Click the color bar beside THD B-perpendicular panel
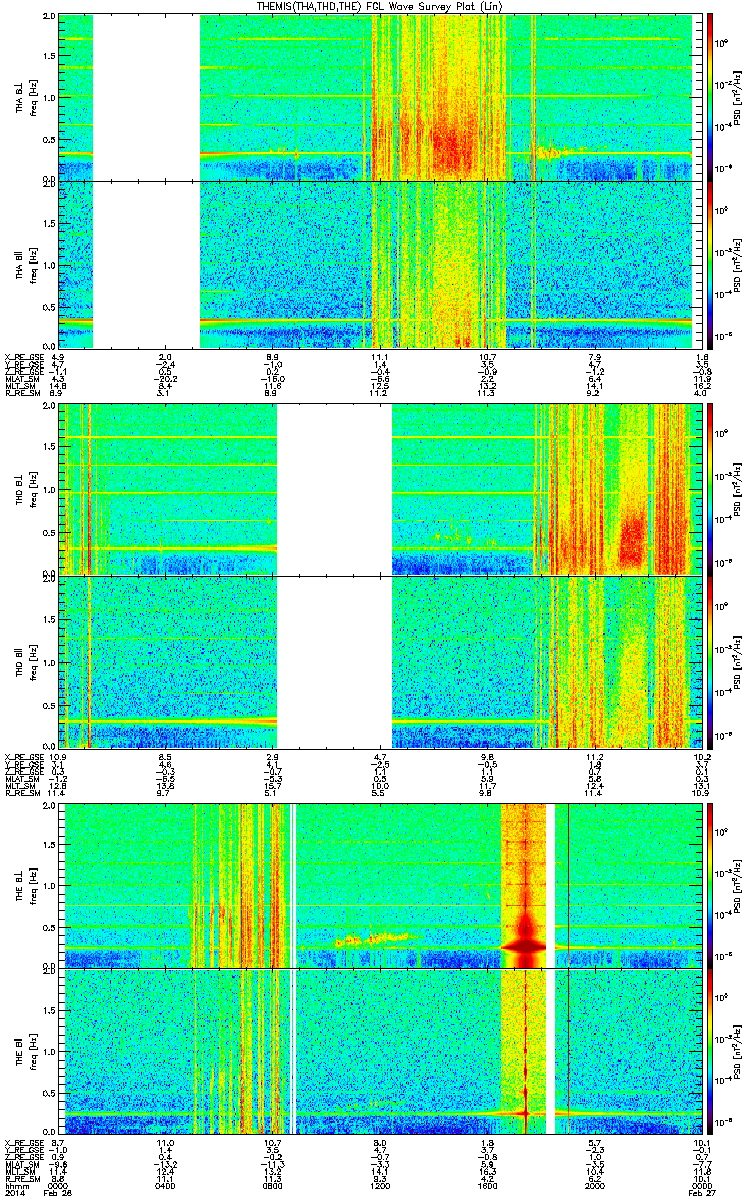 [x=711, y=488]
